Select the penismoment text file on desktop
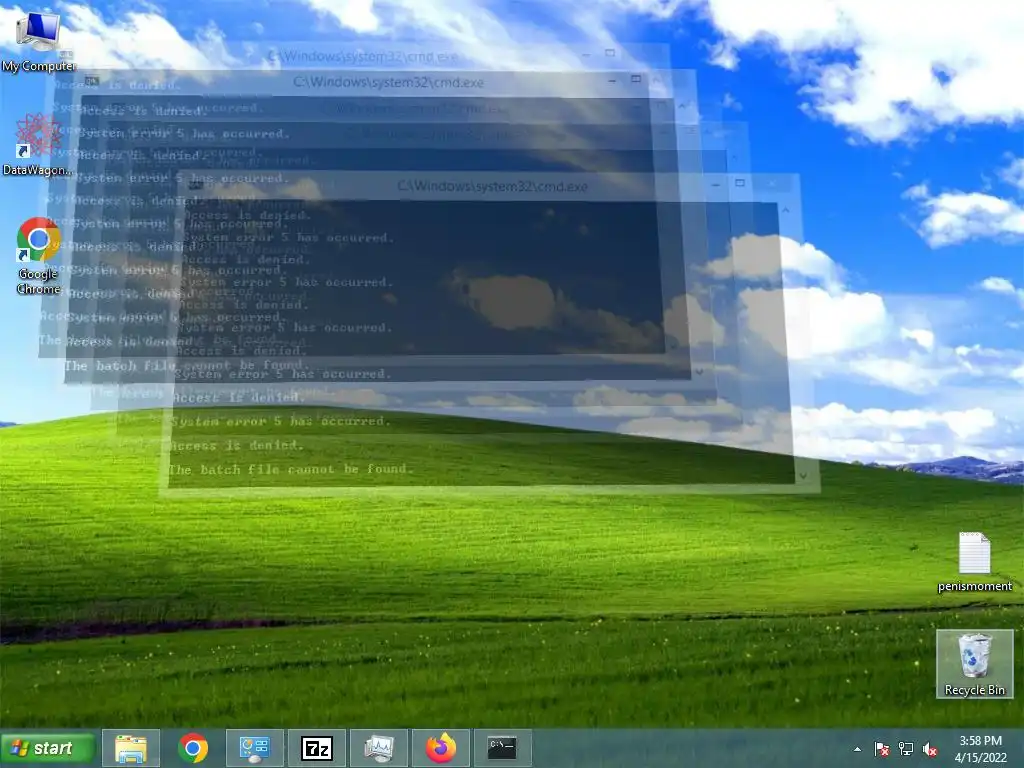Screen dimensions: 1024x768 click(974, 562)
